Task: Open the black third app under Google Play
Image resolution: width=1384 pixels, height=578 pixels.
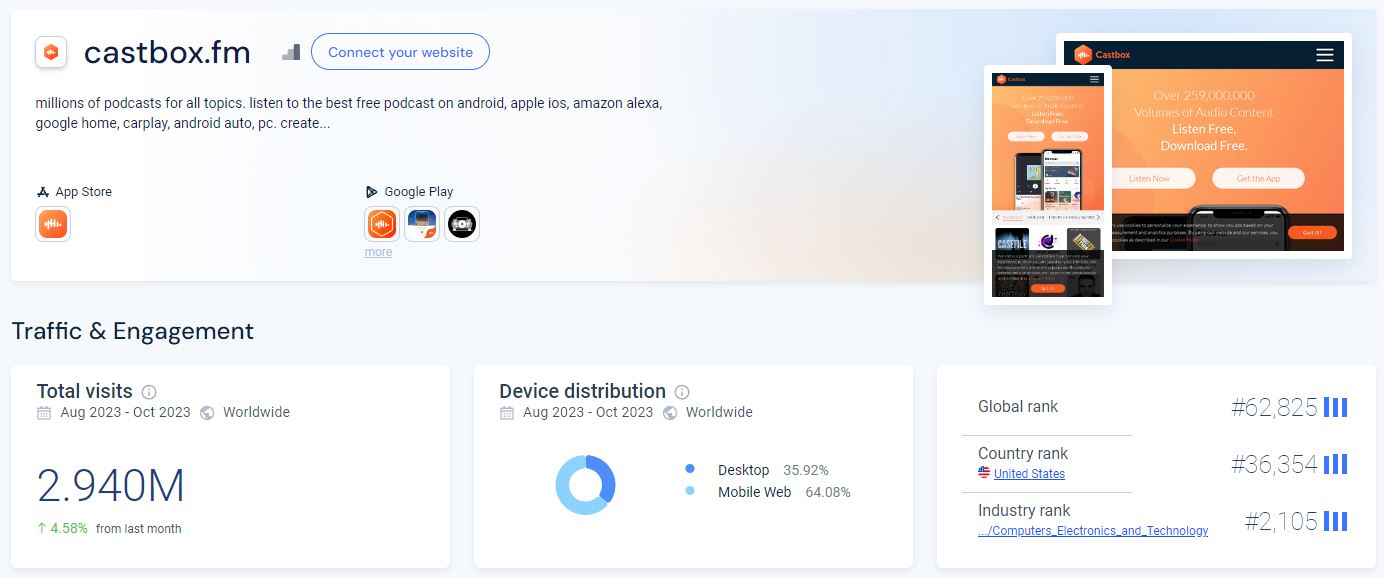Action: click(x=462, y=224)
